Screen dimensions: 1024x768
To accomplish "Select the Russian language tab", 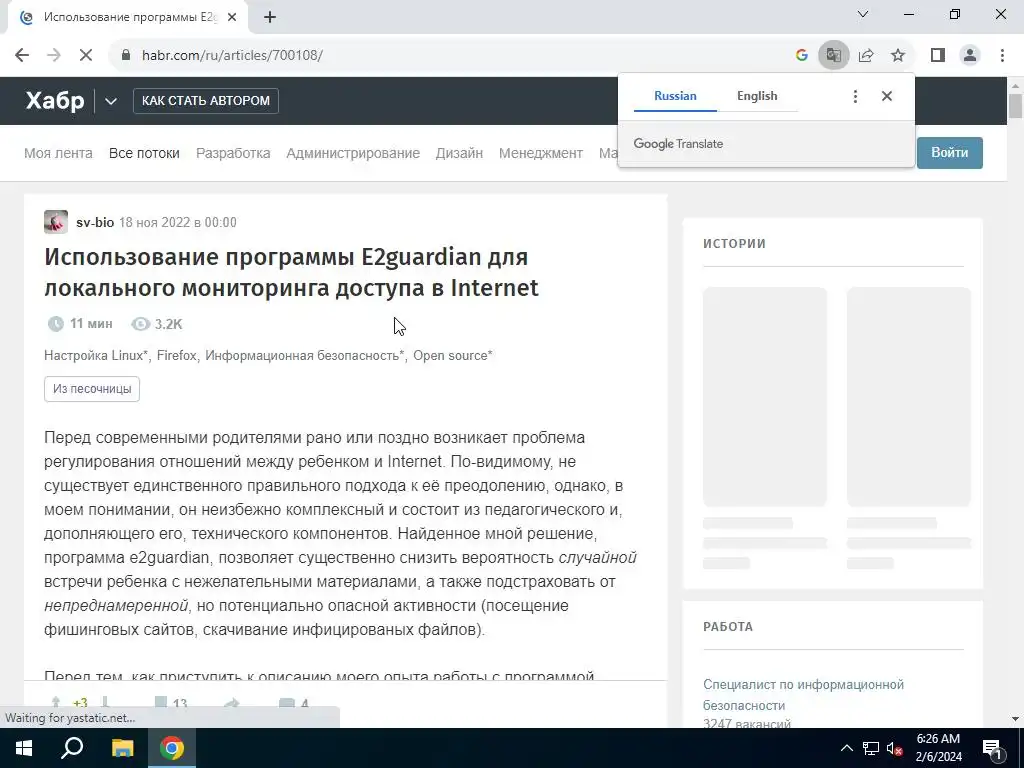I will coord(675,96).
